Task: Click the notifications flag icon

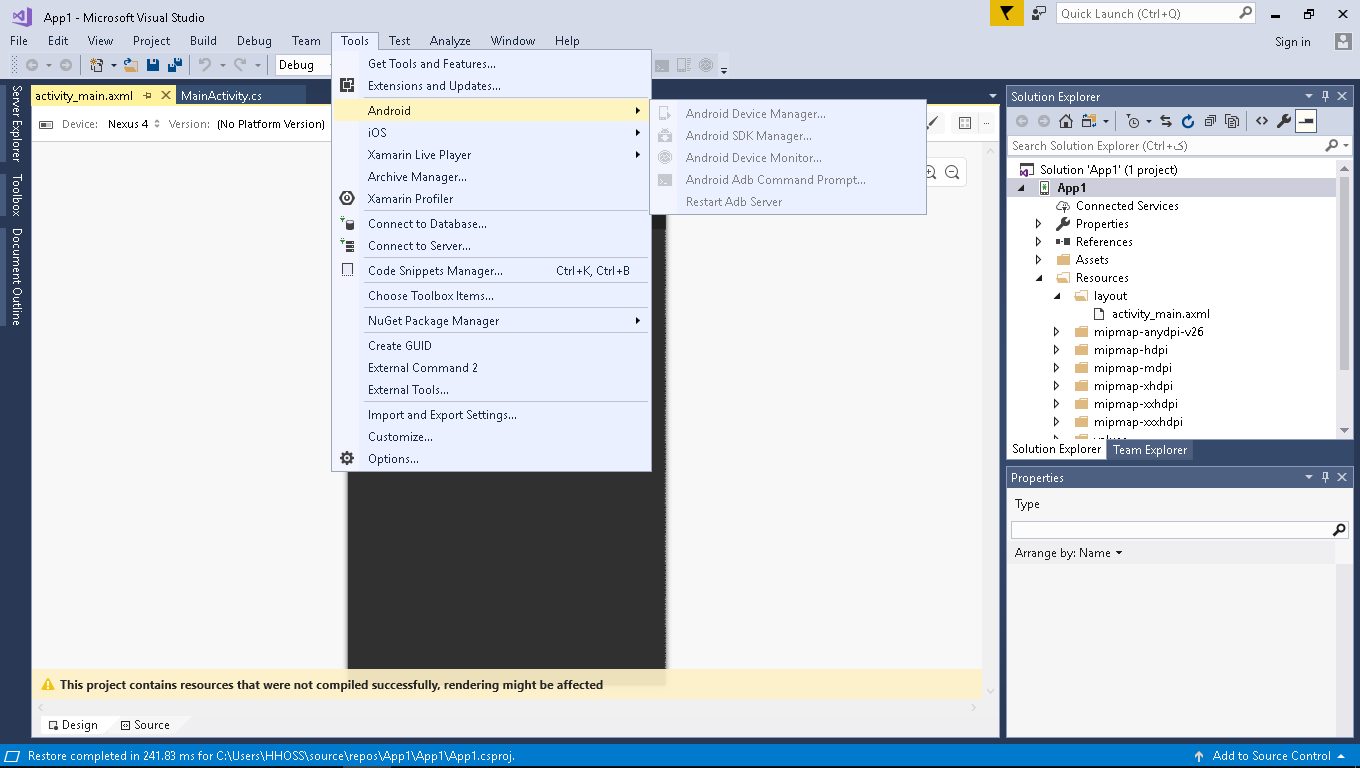Action: click(x=1007, y=13)
